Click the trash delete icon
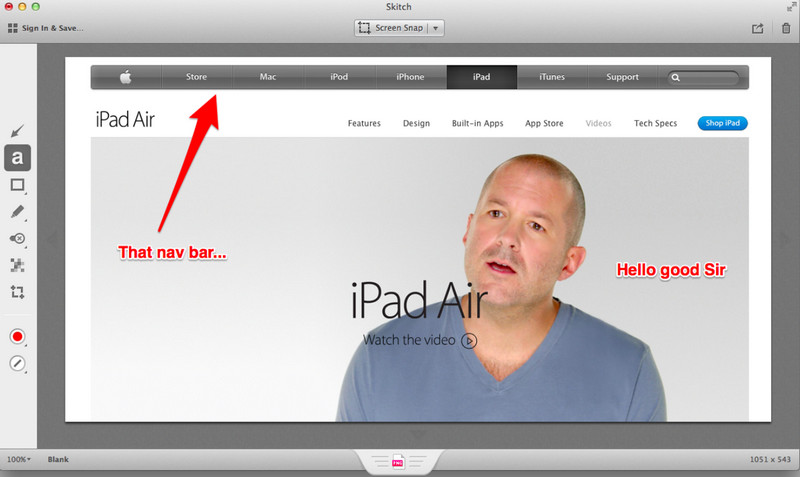Screen dimensions: 800x477 coord(785,28)
